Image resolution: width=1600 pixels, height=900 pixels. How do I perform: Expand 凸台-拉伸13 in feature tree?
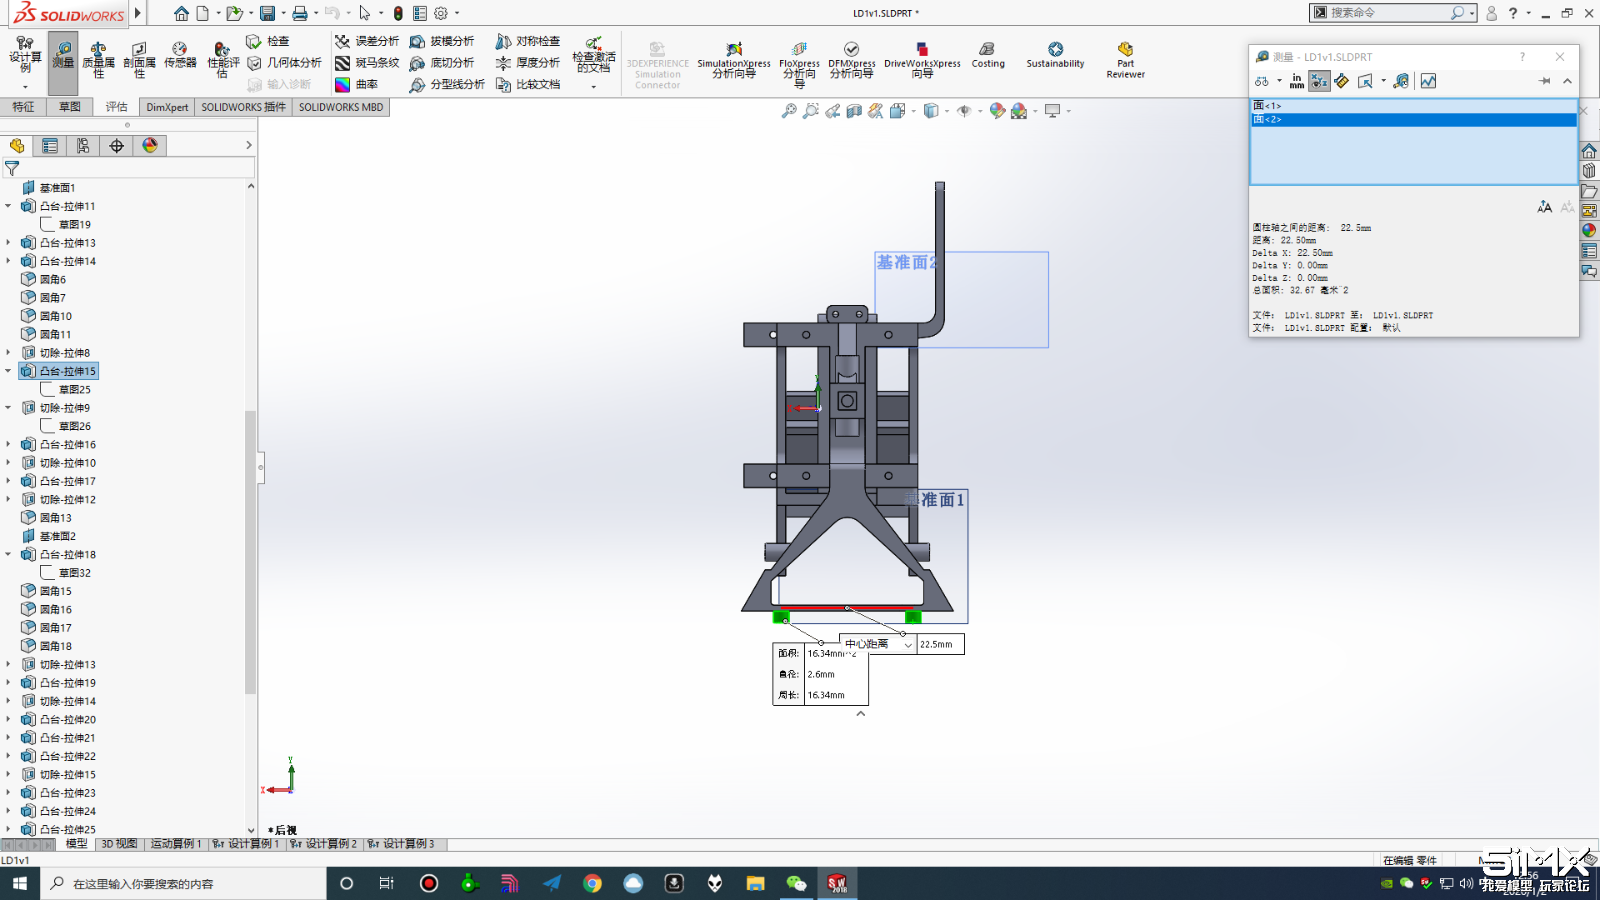tap(8, 243)
